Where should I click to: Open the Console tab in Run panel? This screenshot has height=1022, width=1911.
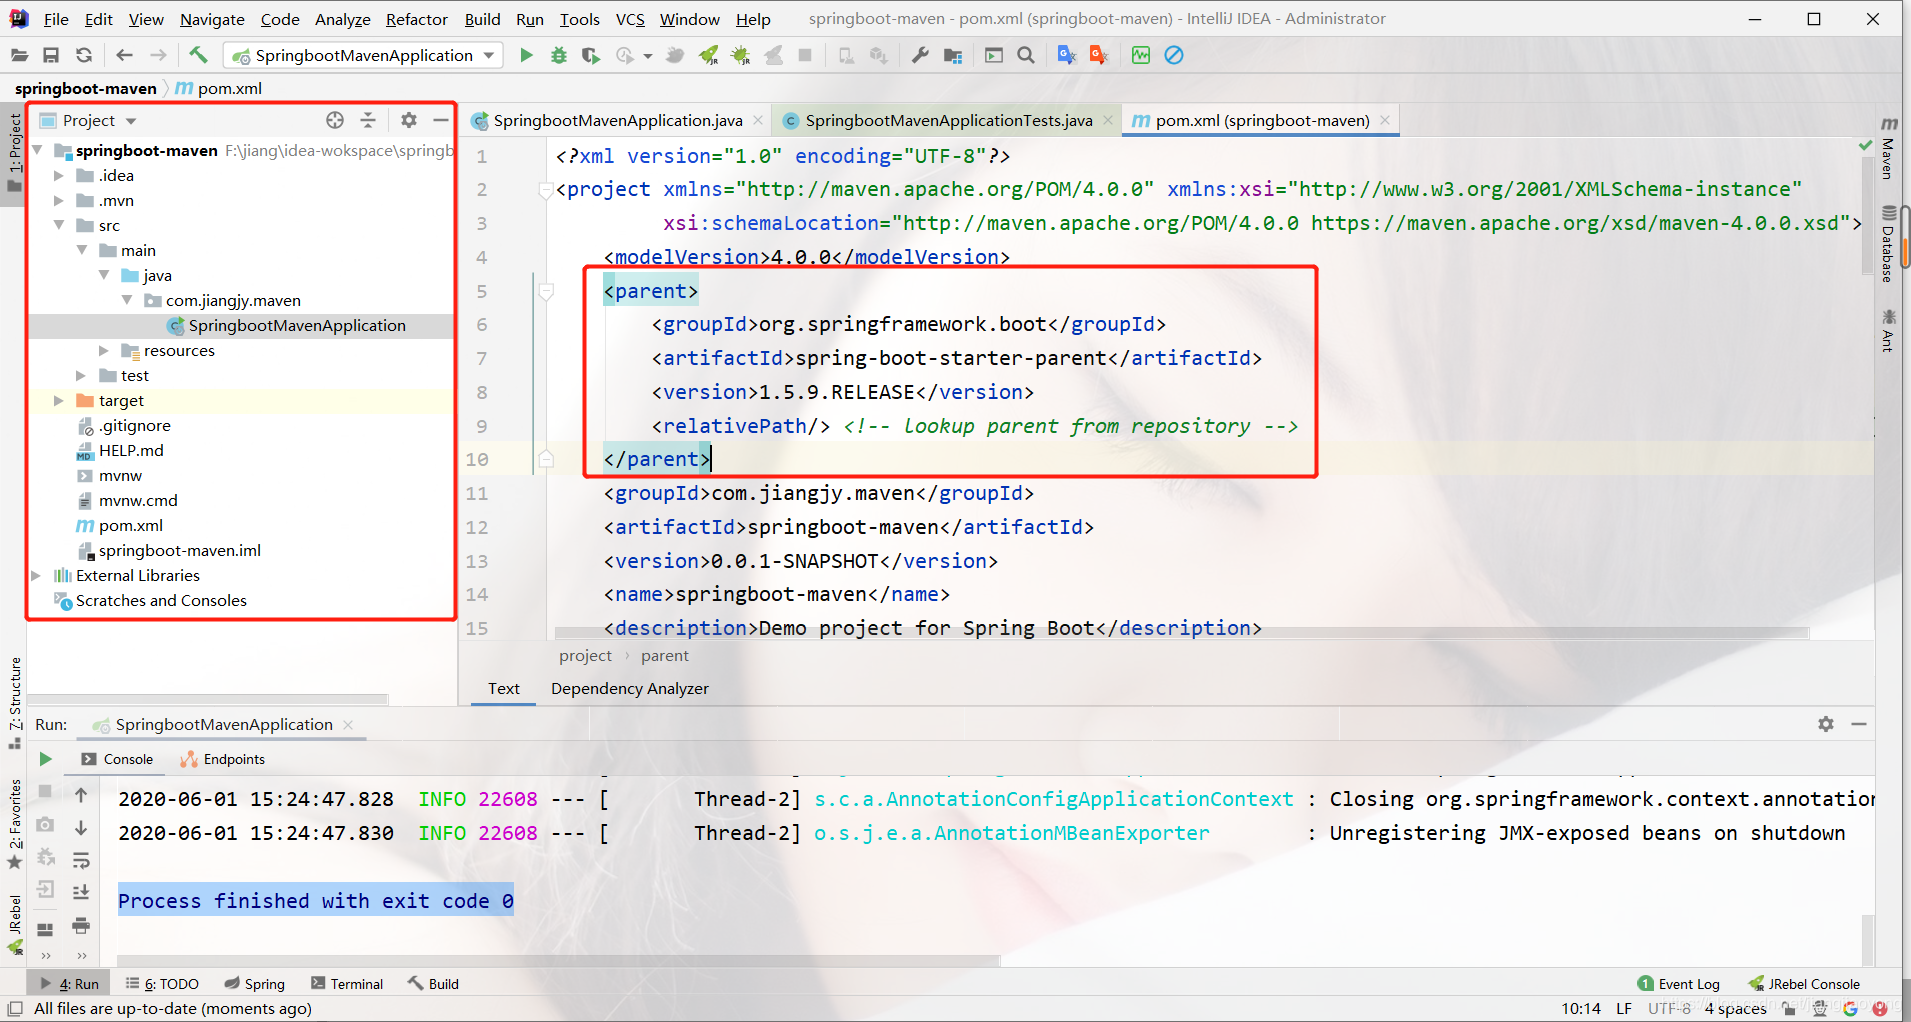tap(117, 759)
